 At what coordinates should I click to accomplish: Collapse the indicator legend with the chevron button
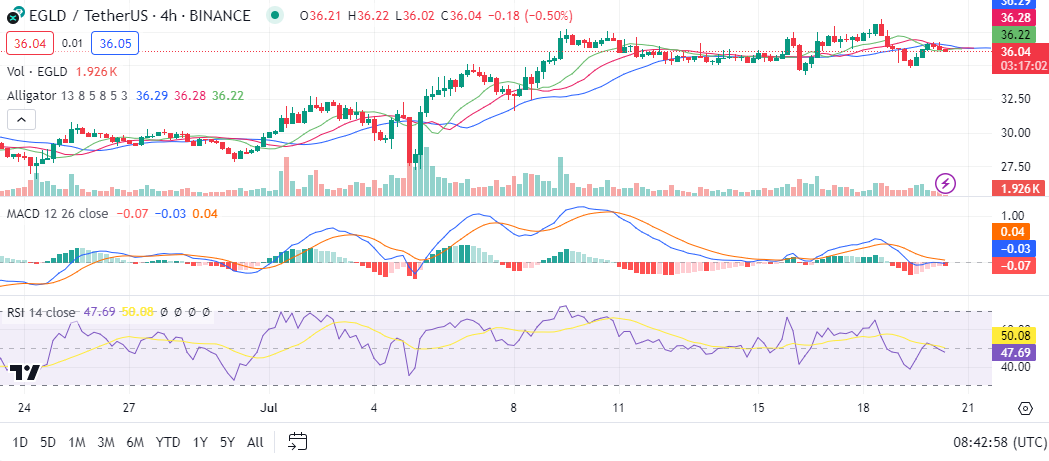pyautogui.click(x=21, y=120)
